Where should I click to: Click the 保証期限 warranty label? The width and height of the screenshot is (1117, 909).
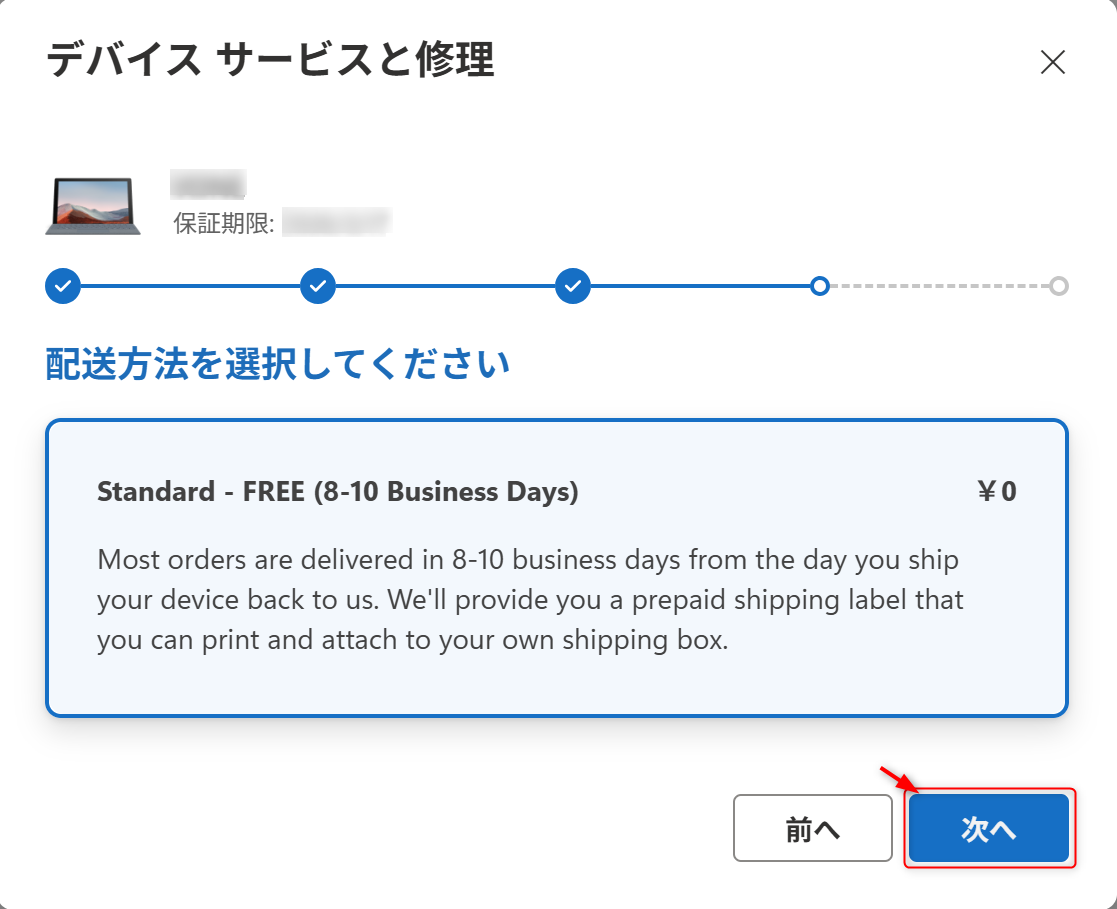224,223
